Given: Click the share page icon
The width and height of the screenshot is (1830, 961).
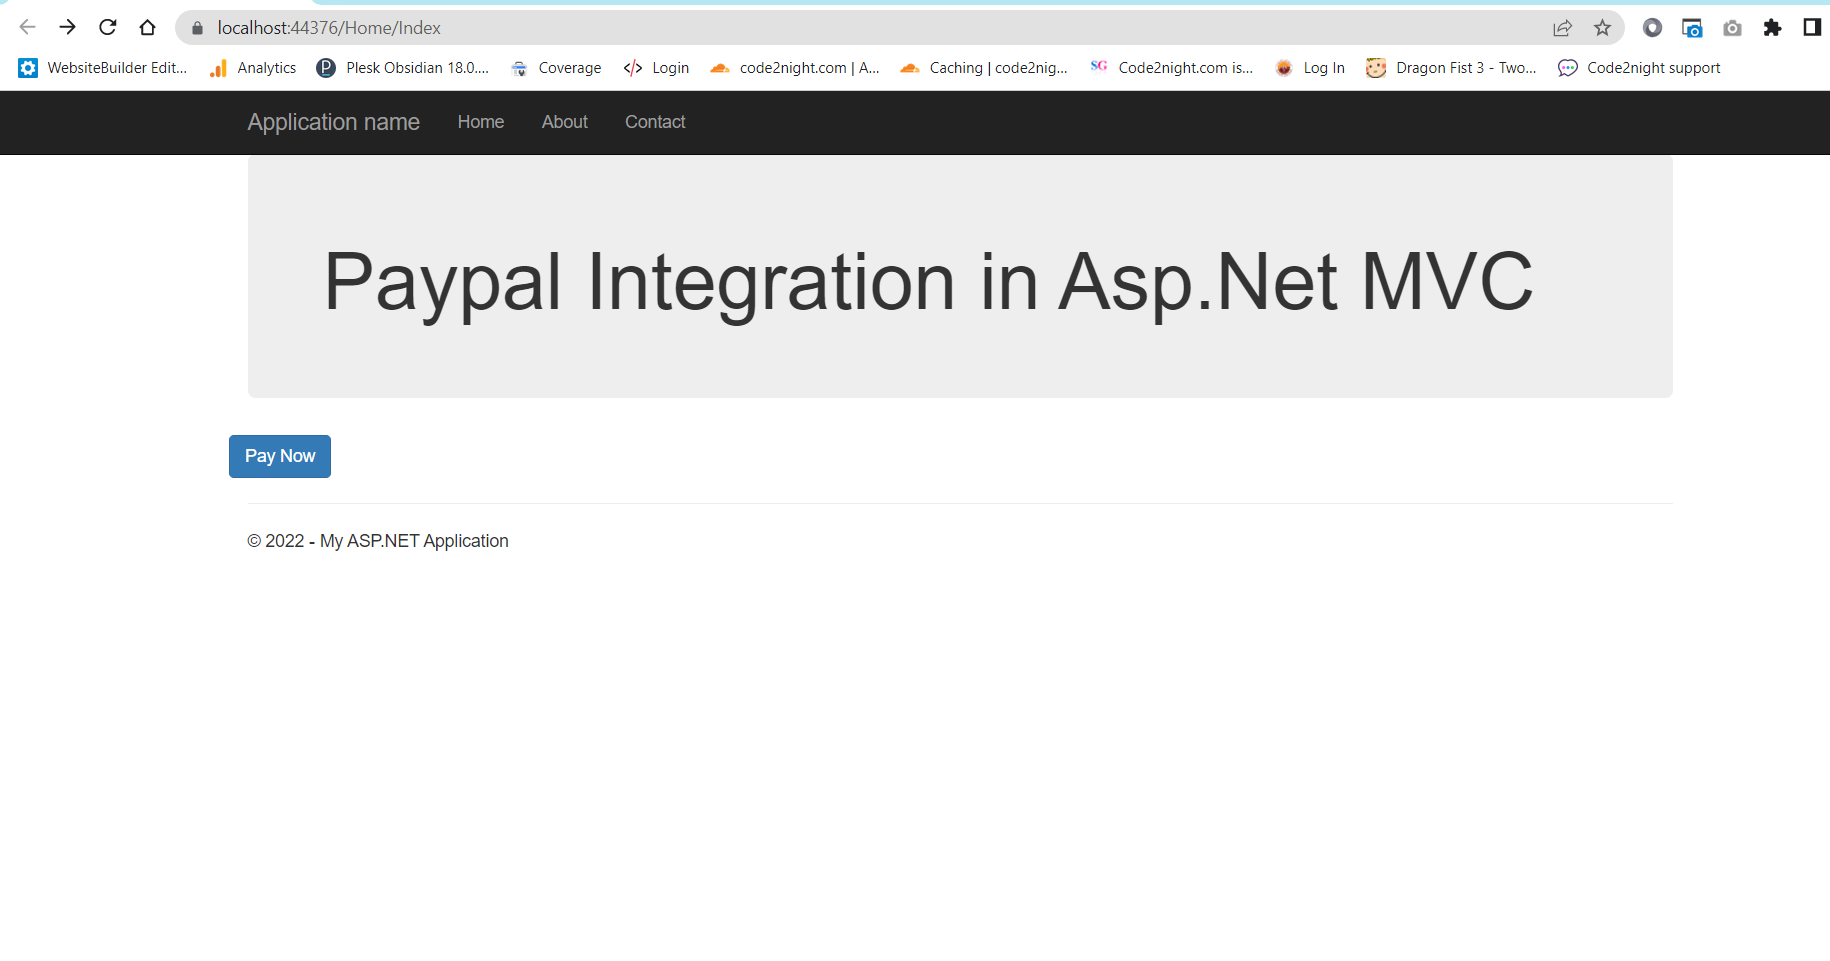Looking at the screenshot, I should pos(1562,28).
